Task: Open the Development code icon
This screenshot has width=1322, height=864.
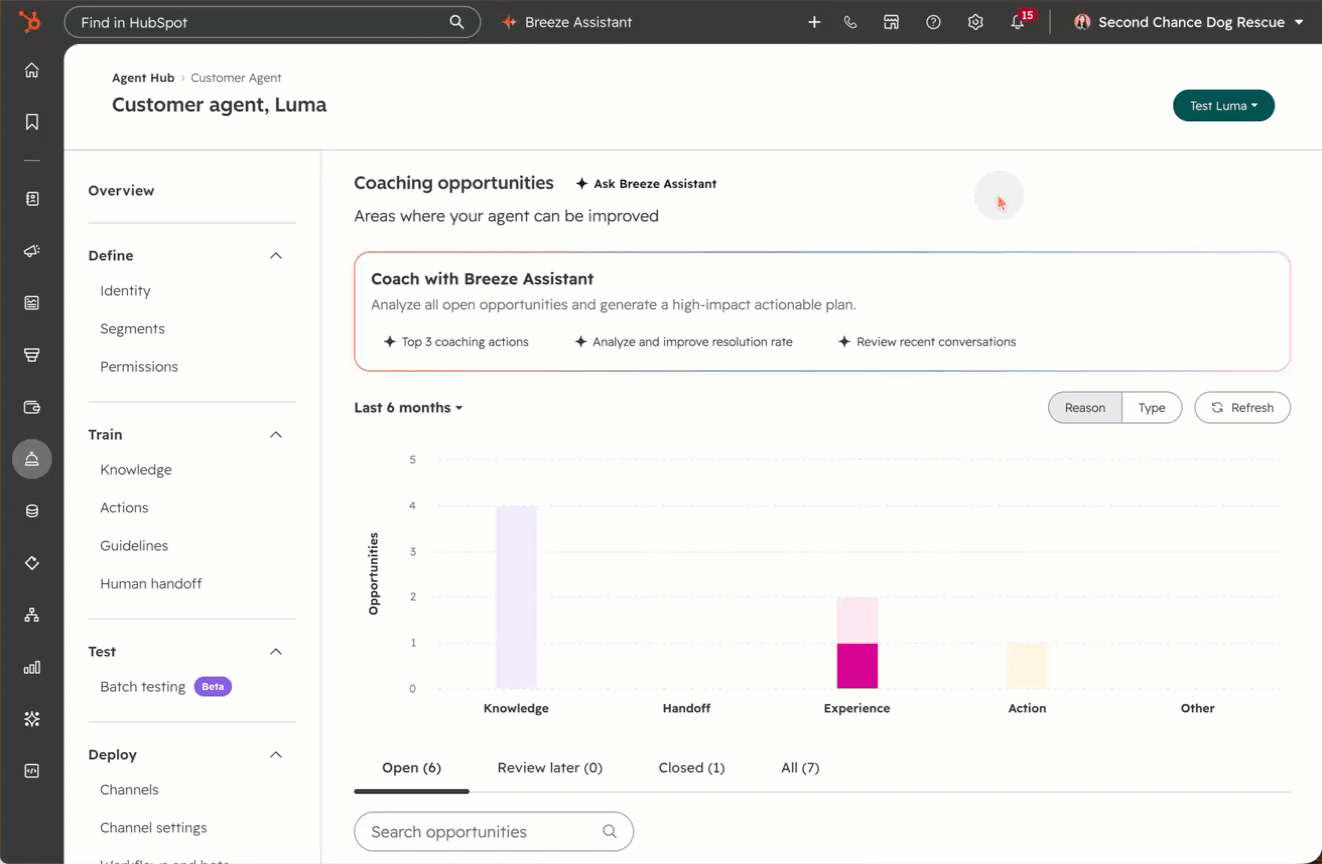Action: 32,771
